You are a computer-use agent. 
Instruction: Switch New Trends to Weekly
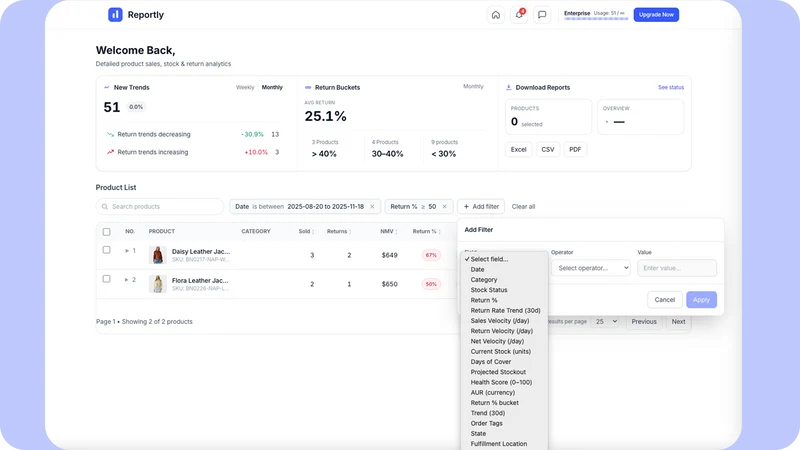pos(245,87)
